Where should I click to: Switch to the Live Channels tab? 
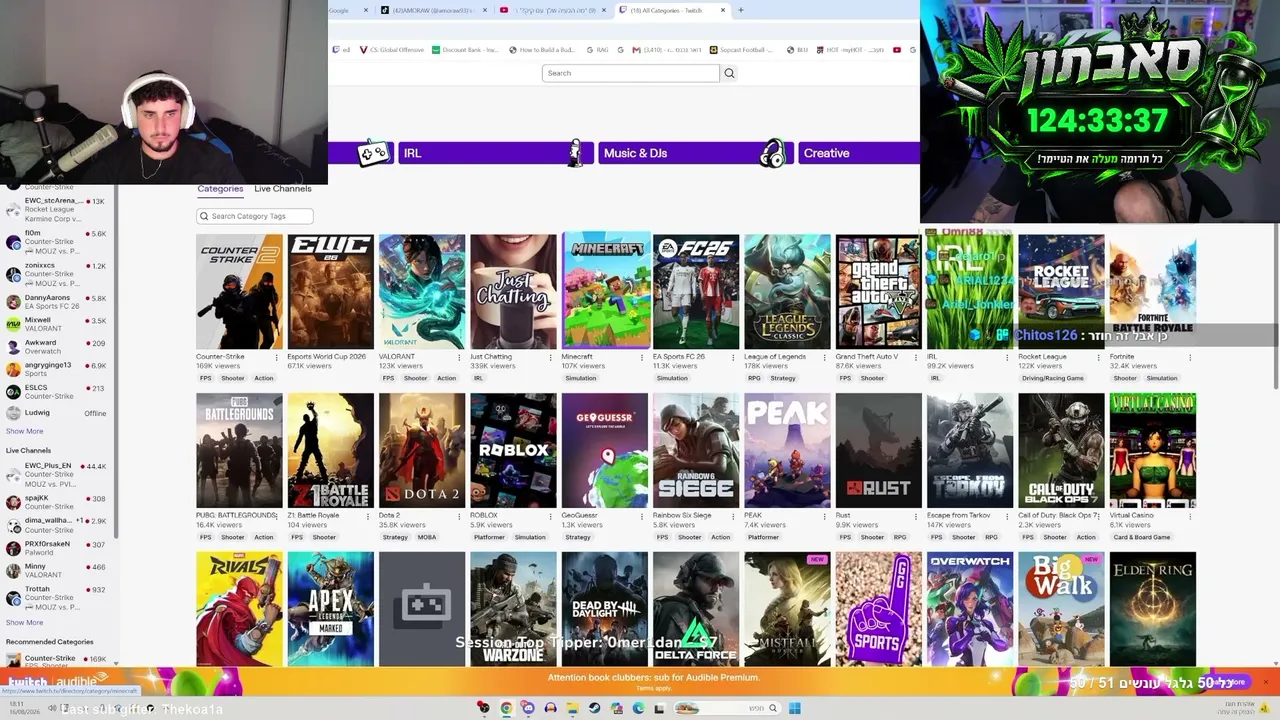283,189
